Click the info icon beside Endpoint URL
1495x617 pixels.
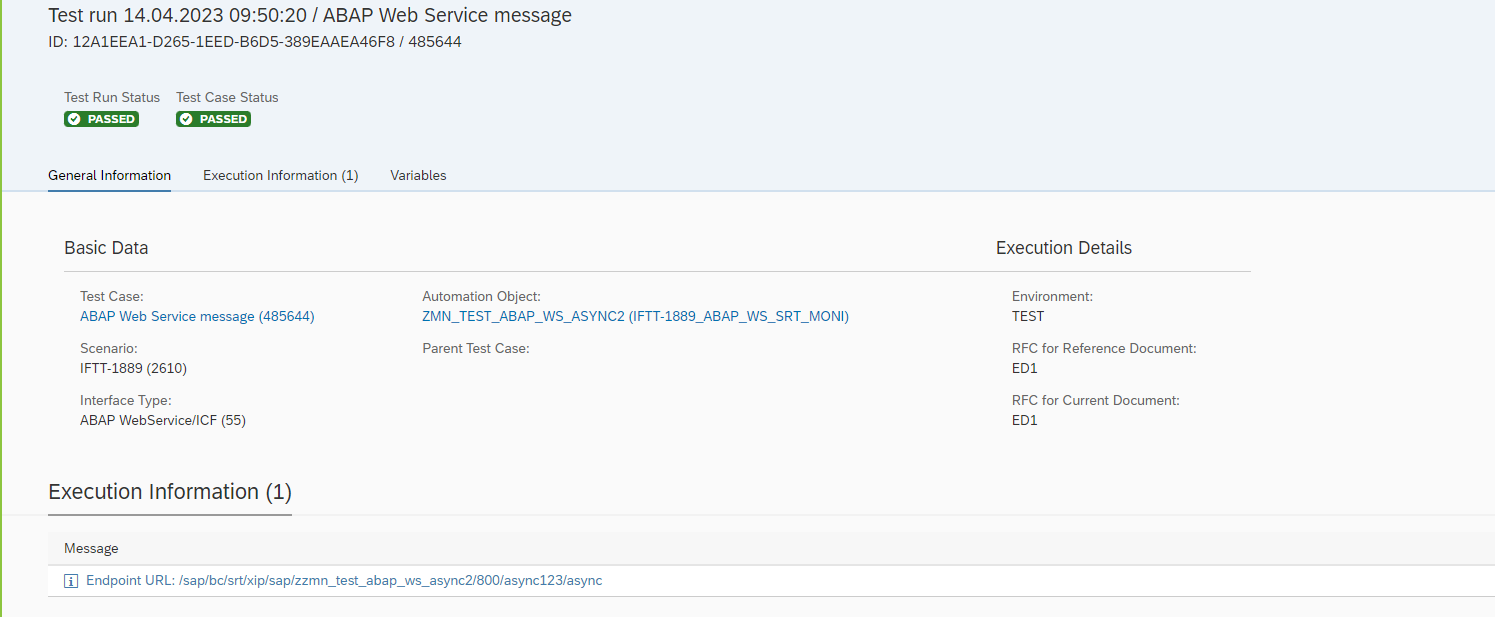[71, 581]
